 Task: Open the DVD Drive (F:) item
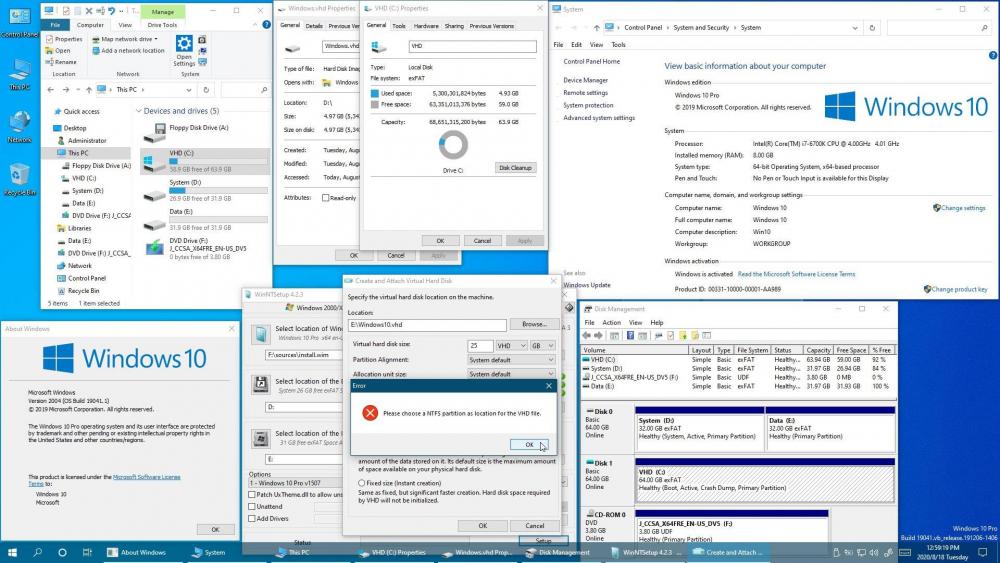tap(155, 247)
